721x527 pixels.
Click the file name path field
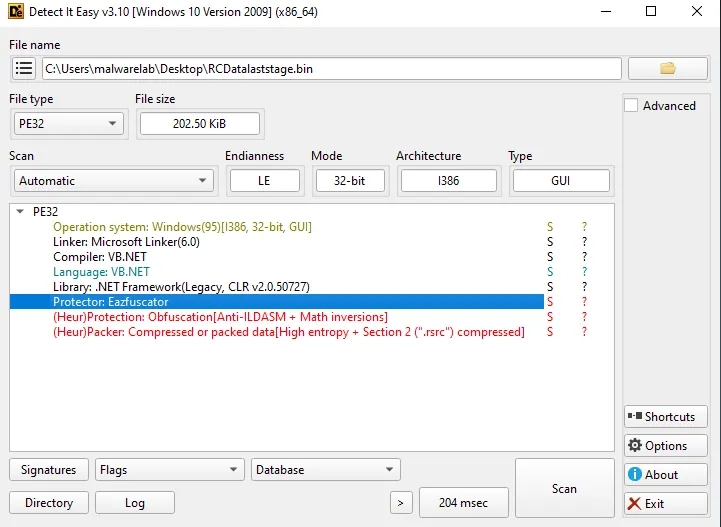pos(330,69)
